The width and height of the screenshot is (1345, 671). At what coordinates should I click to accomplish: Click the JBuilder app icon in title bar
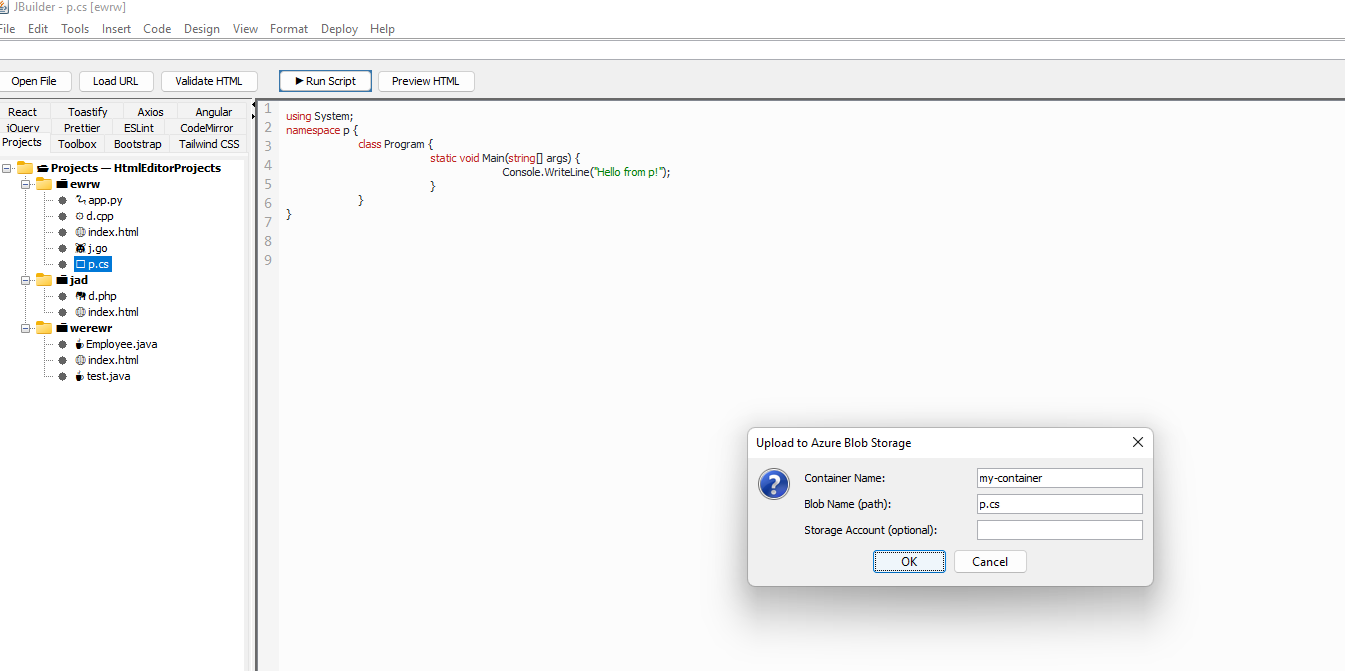point(3,7)
